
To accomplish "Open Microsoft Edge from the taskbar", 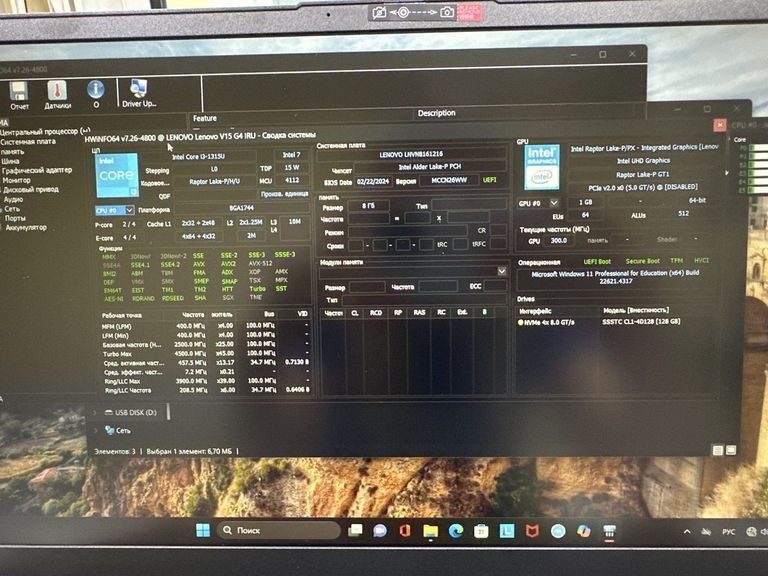I will pyautogui.click(x=456, y=530).
